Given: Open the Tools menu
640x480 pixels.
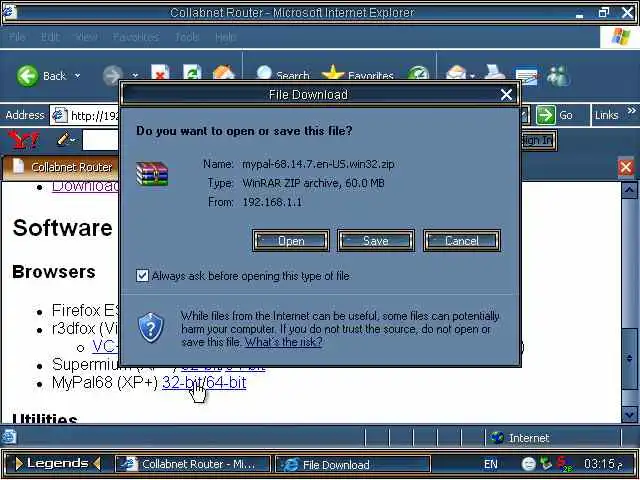Looking at the screenshot, I should [187, 37].
